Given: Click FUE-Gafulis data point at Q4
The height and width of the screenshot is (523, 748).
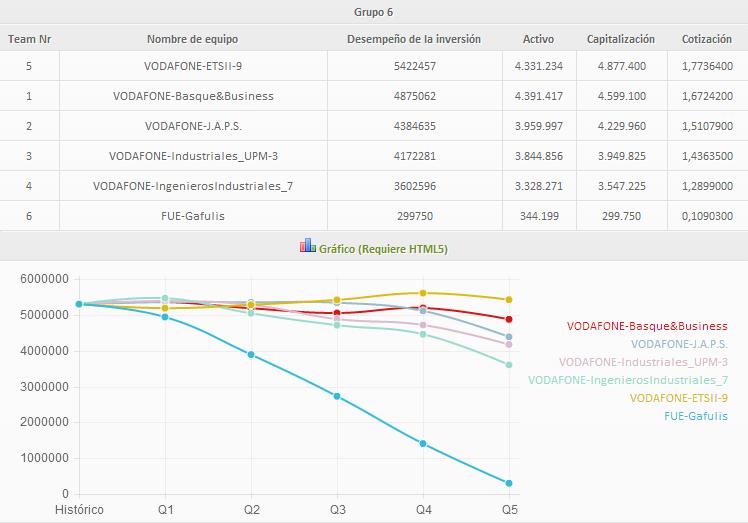Looking at the screenshot, I should [423, 444].
